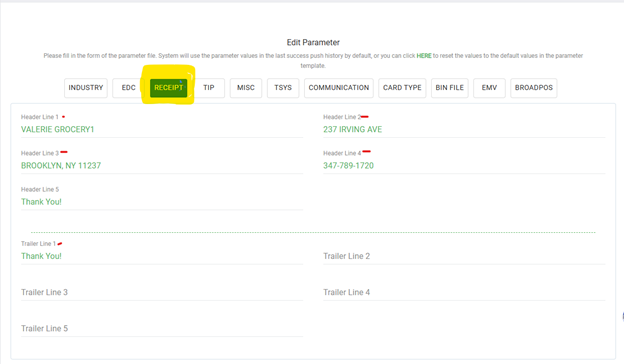Click the HERE link to reset values
Image resolution: width=624 pixels, height=364 pixels.
pyautogui.click(x=424, y=56)
